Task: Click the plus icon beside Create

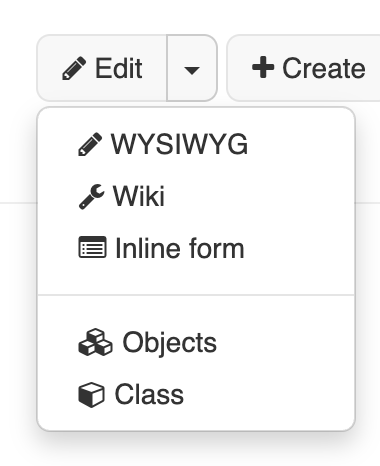Action: (263, 67)
